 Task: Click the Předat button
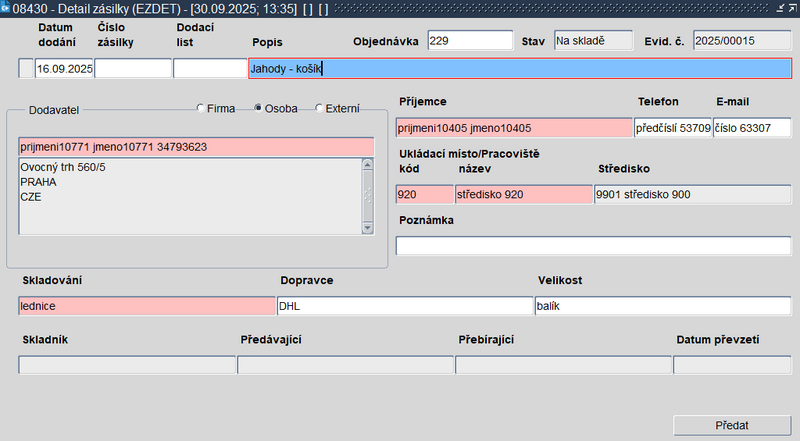point(732,425)
